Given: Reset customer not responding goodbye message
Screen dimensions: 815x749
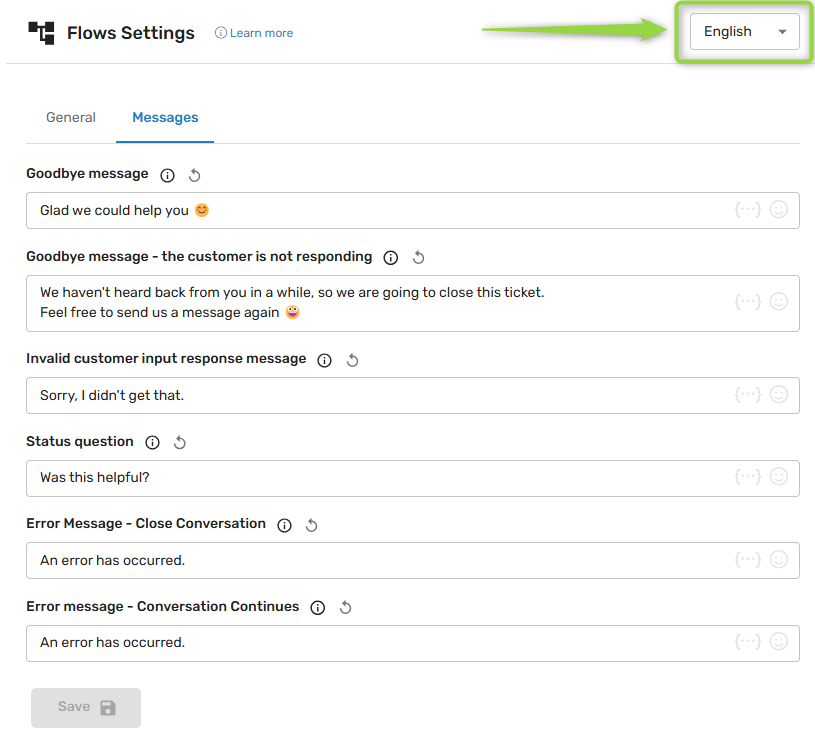Looking at the screenshot, I should pos(419,257).
